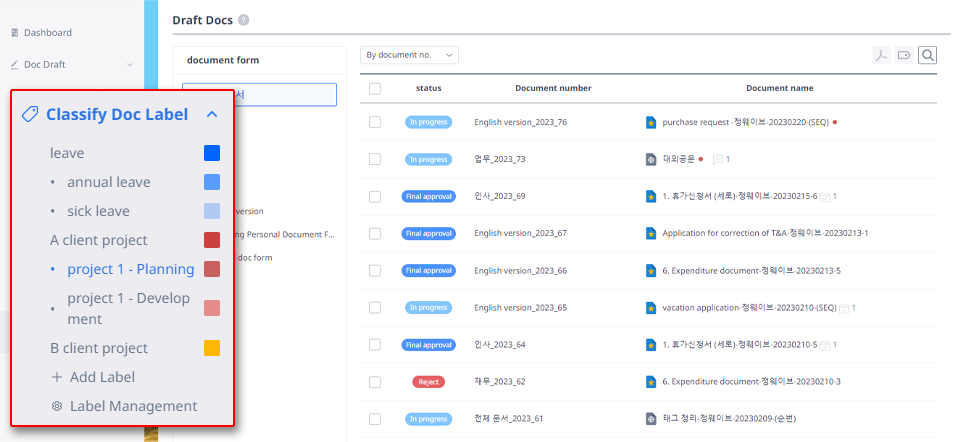960x442 pixels.
Task: Click the Reject status badge
Action: click(428, 381)
